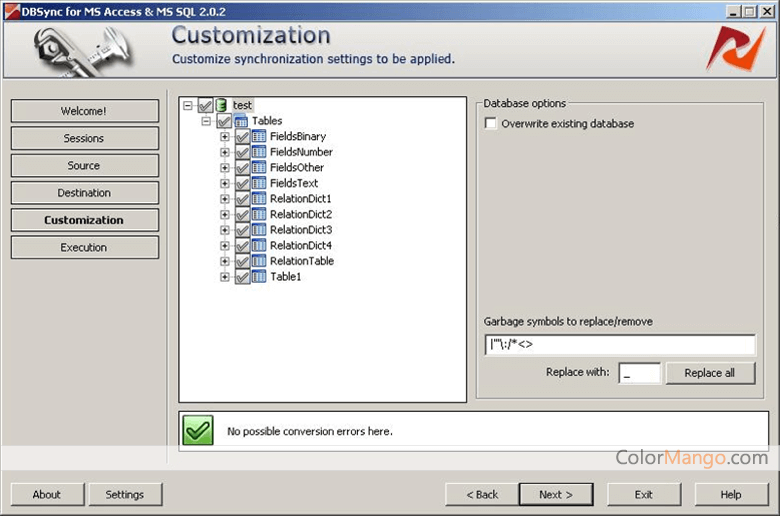Collapse the Tables node
Viewport: 780px width, 516px height.
coord(206,121)
